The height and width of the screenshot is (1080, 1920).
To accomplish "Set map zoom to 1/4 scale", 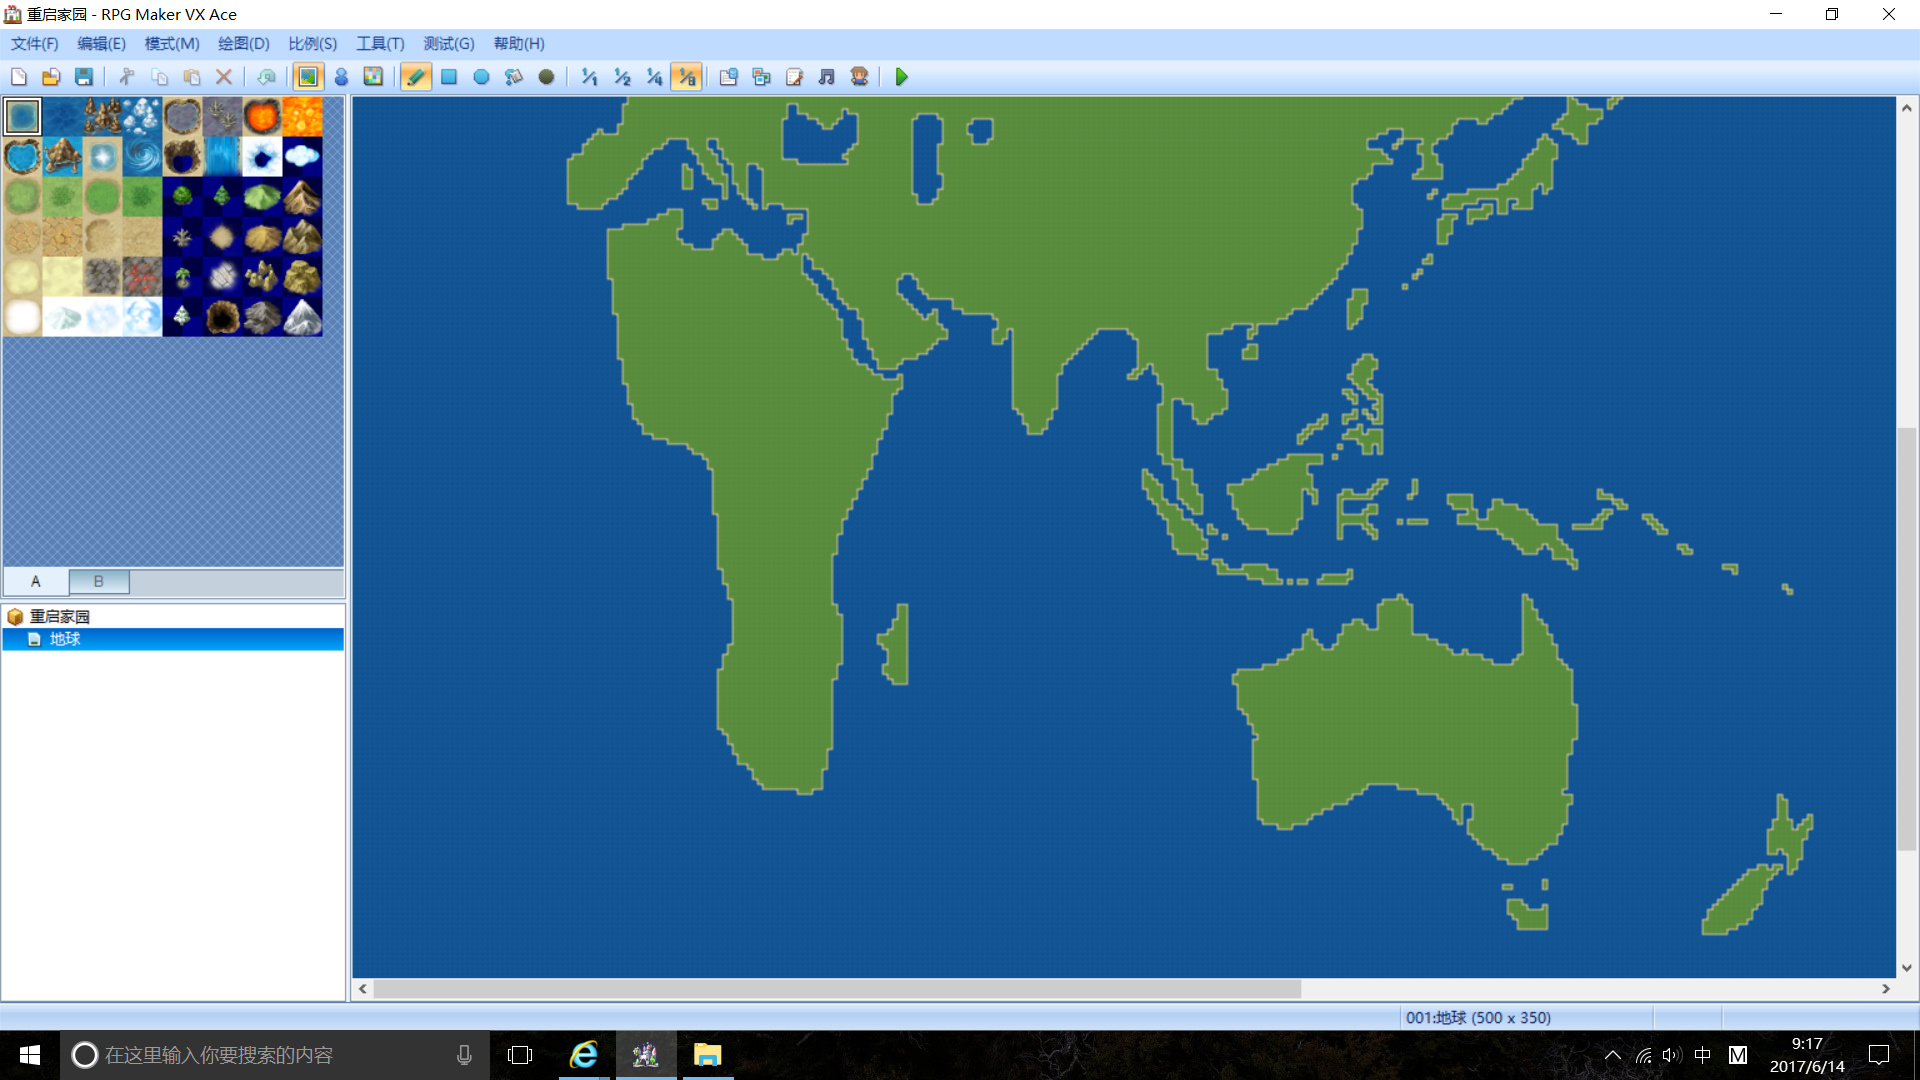I will point(654,77).
